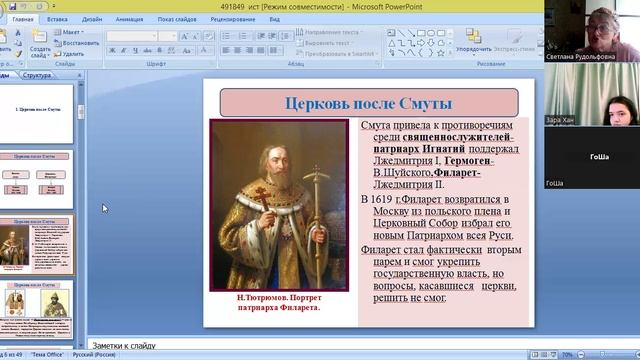The width and height of the screenshot is (640, 360).
Task: Select the Line shape icon
Action: point(401,33)
